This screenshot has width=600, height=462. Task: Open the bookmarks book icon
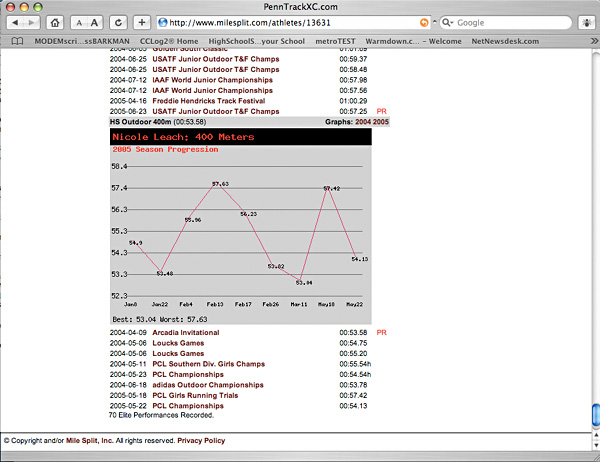[x=17, y=41]
